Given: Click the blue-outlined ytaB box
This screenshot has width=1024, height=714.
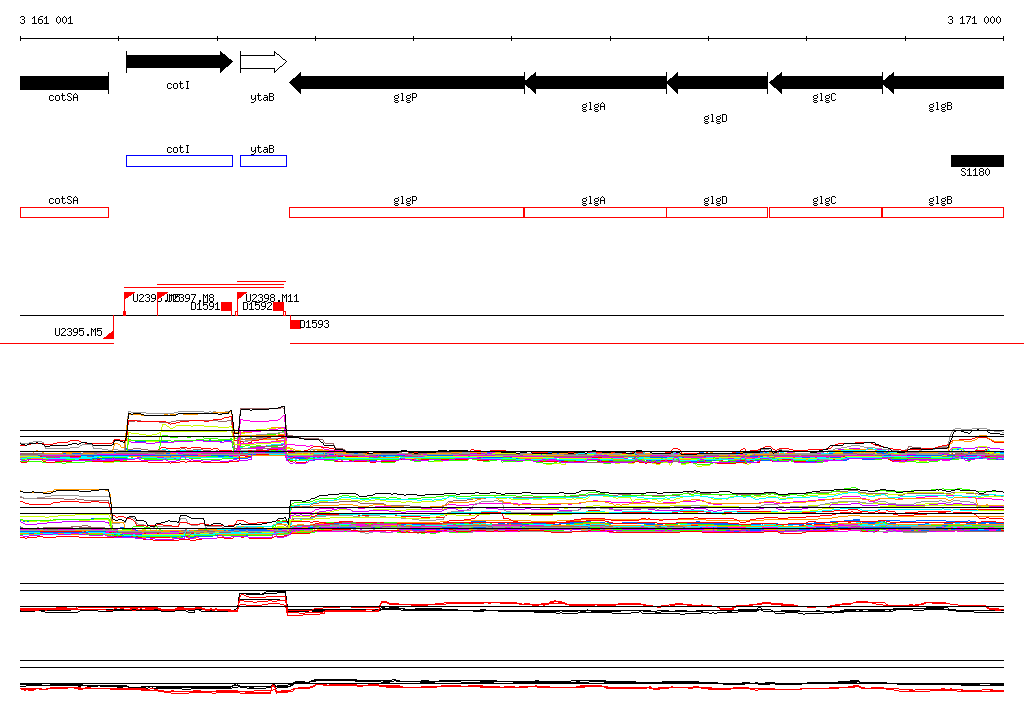Looking at the screenshot, I should tap(263, 161).
